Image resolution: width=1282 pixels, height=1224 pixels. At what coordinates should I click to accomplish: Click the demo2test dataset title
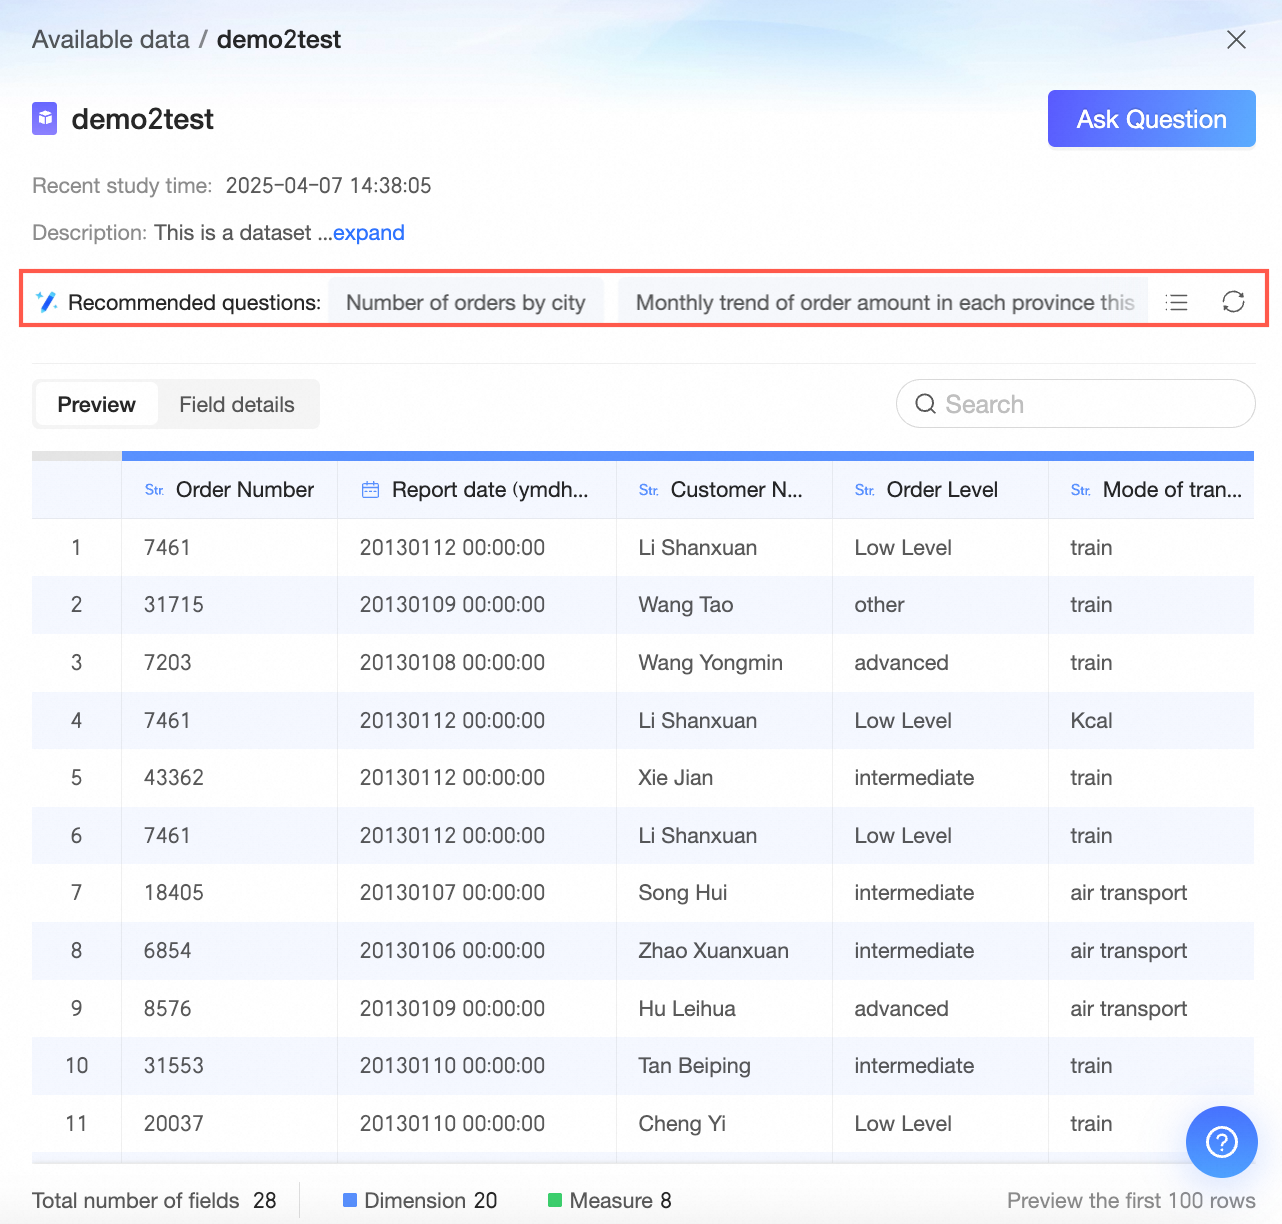click(142, 119)
